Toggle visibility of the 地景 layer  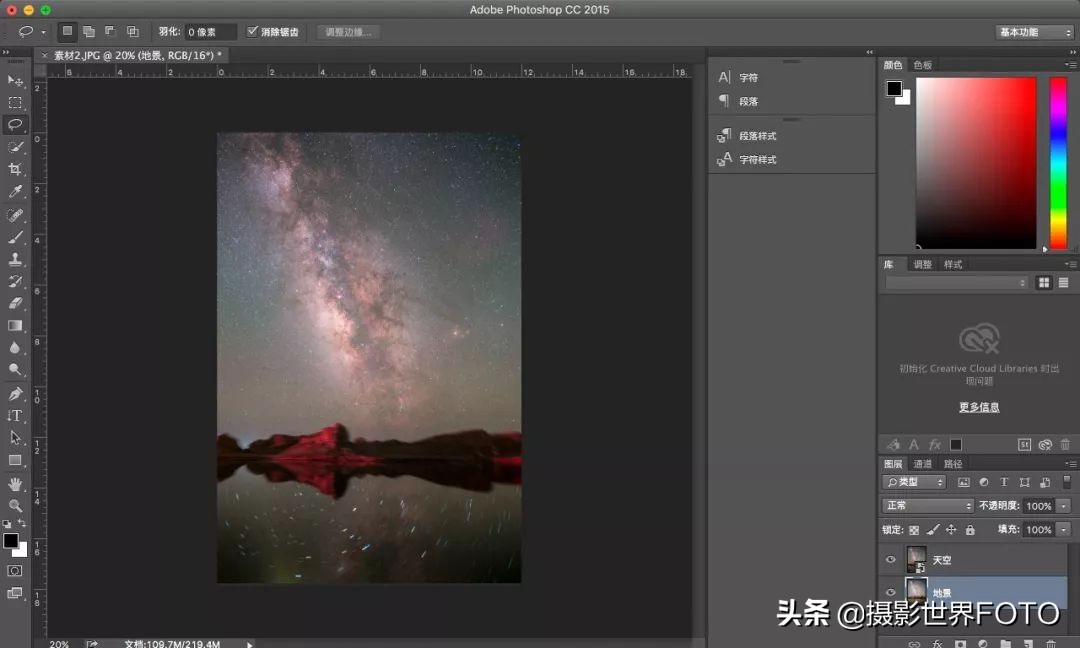click(892, 591)
